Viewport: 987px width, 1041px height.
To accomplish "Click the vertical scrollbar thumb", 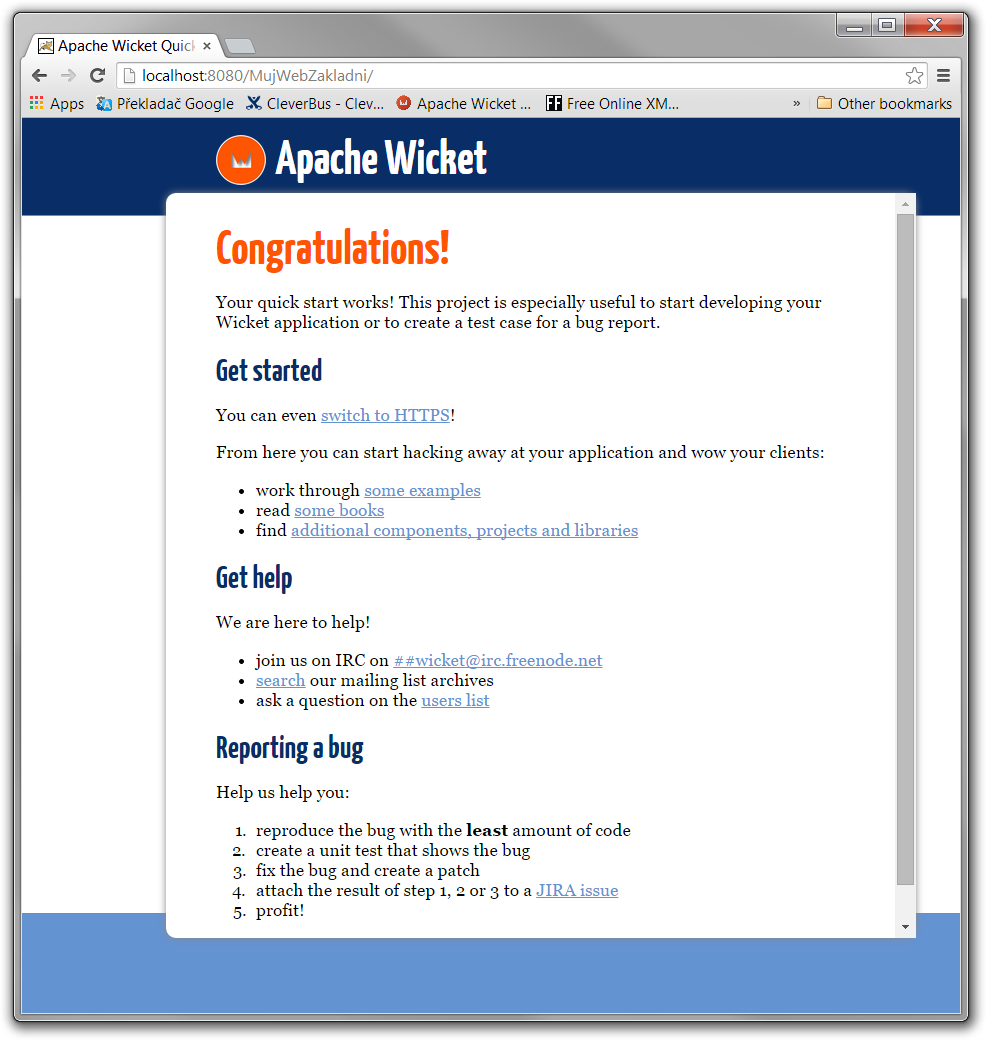I will pos(905,549).
